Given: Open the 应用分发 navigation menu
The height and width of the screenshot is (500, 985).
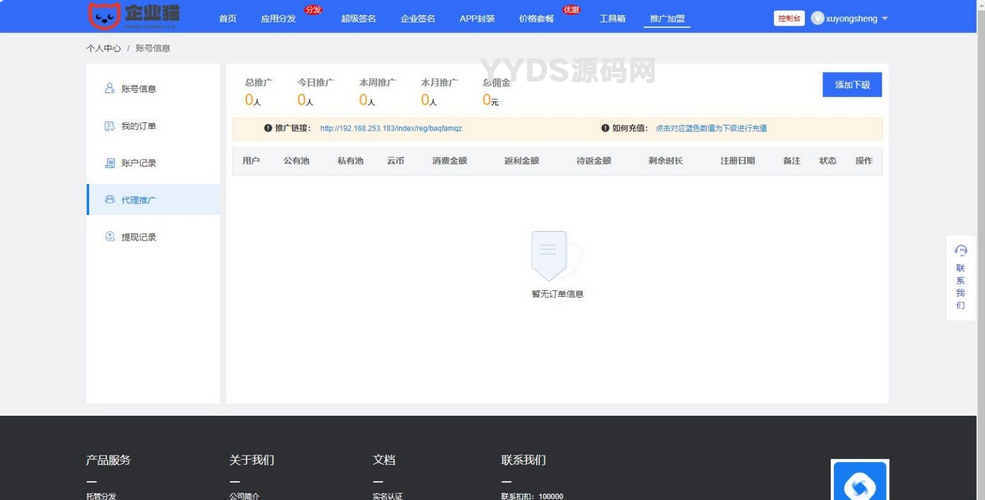Looking at the screenshot, I should (278, 19).
